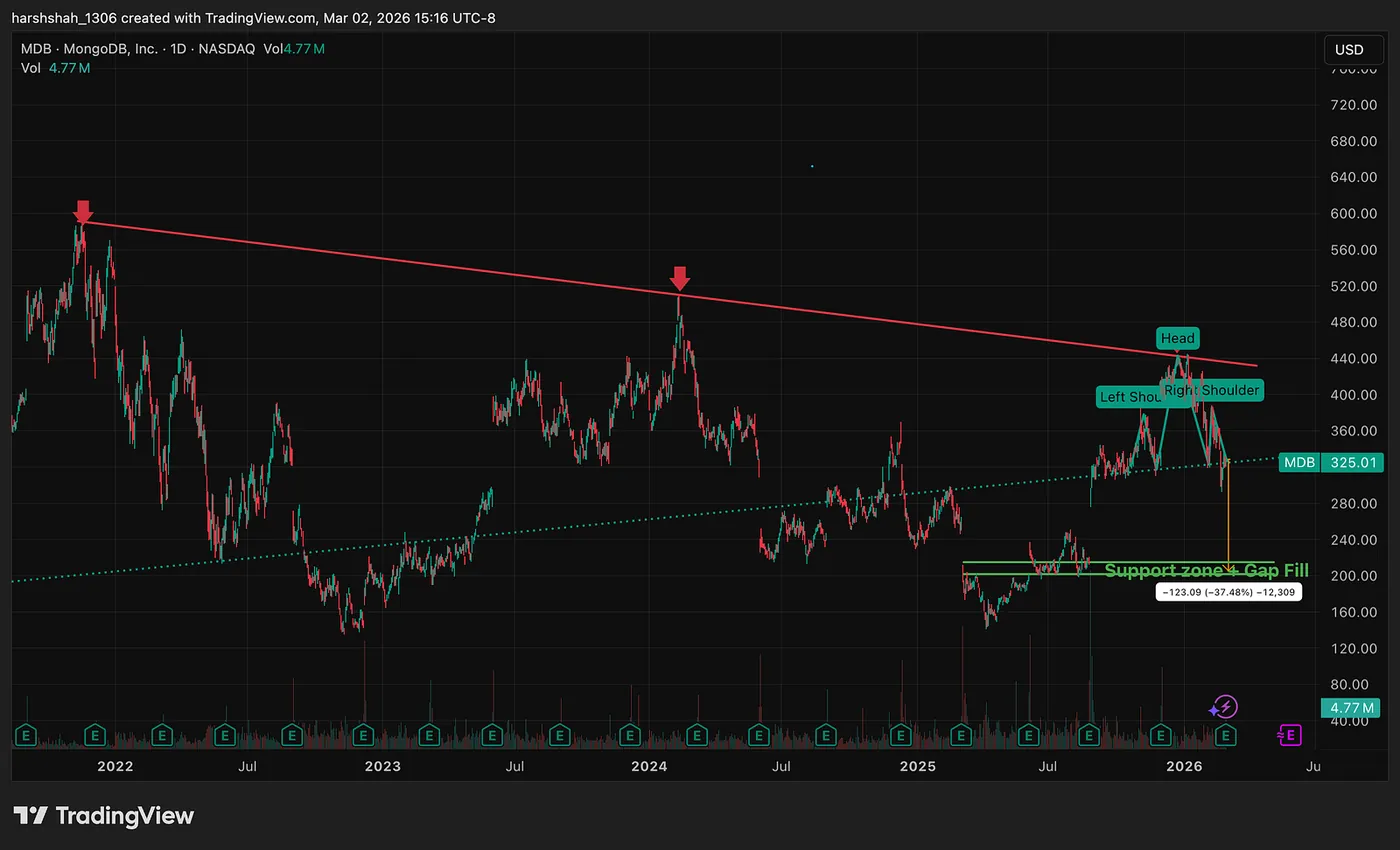Click the 440.00 price axis label

1355,358
